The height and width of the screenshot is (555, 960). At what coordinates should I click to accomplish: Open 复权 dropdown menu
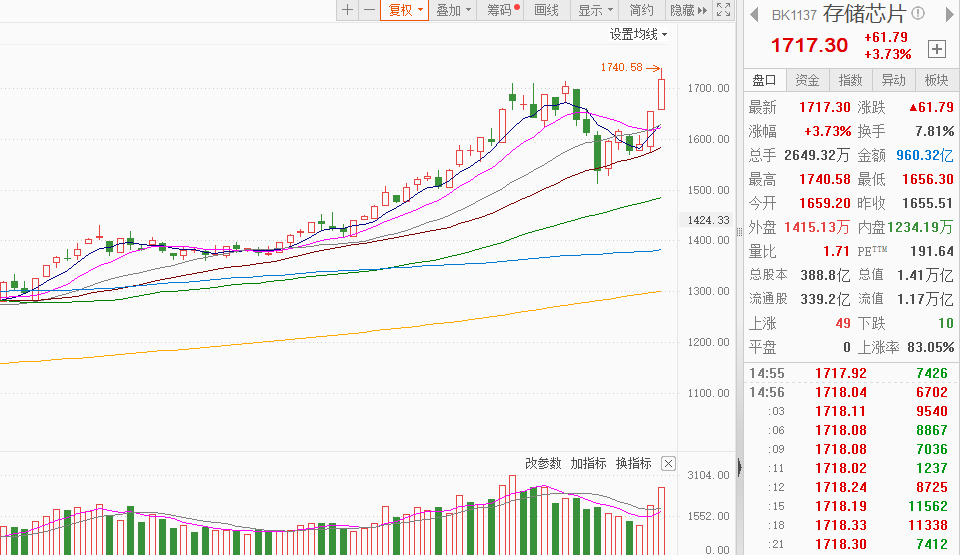(406, 10)
